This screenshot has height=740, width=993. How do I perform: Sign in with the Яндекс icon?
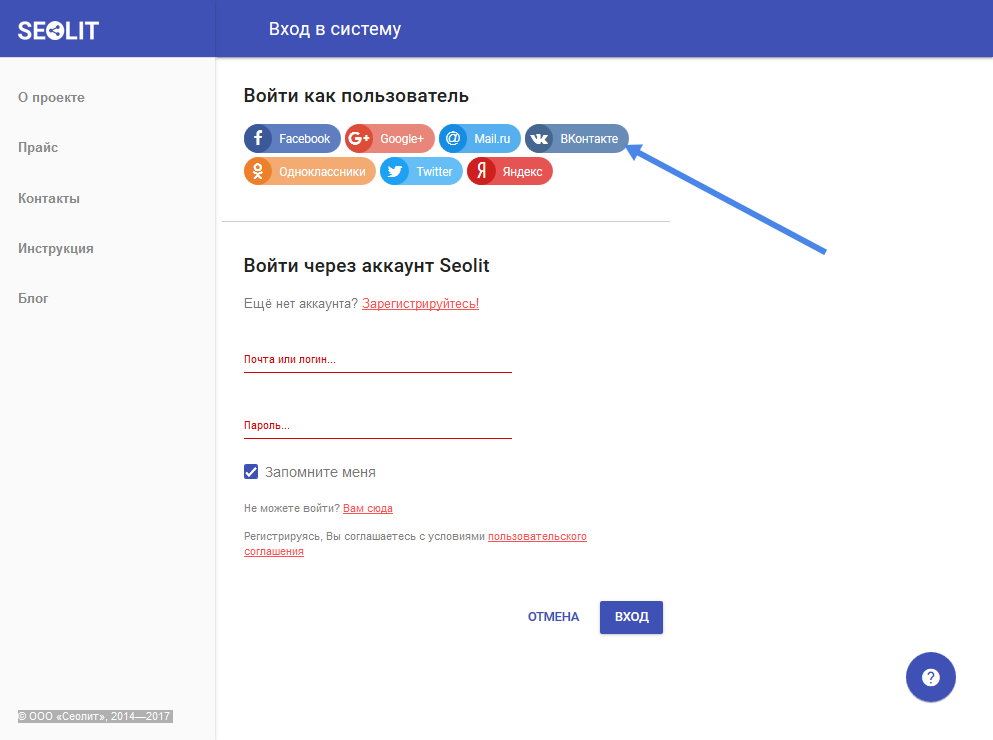click(x=482, y=172)
